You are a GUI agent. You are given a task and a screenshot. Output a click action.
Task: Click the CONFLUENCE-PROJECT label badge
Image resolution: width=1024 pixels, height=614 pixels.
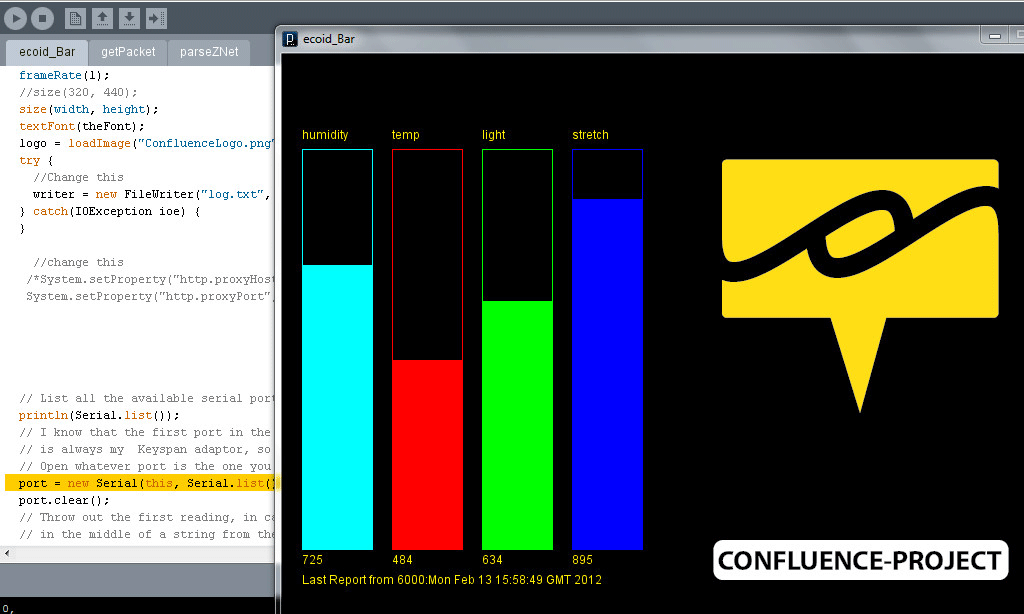pos(860,560)
